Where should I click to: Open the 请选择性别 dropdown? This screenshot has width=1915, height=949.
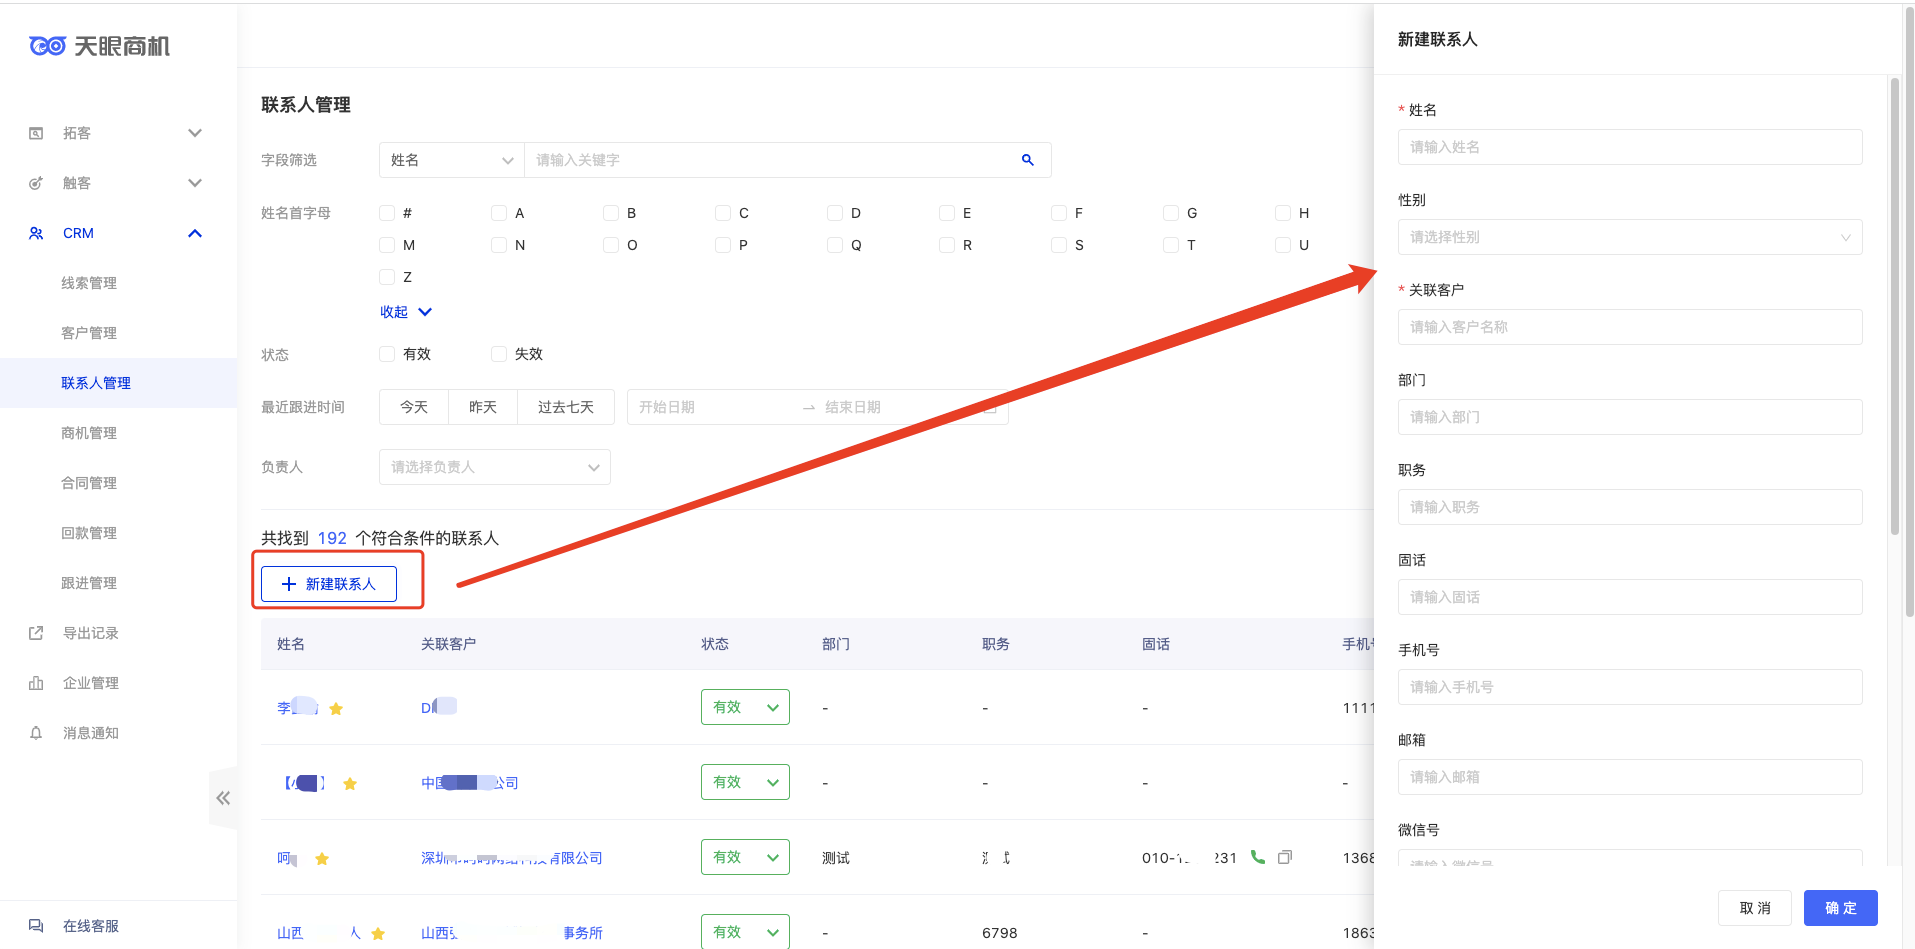click(x=1630, y=237)
